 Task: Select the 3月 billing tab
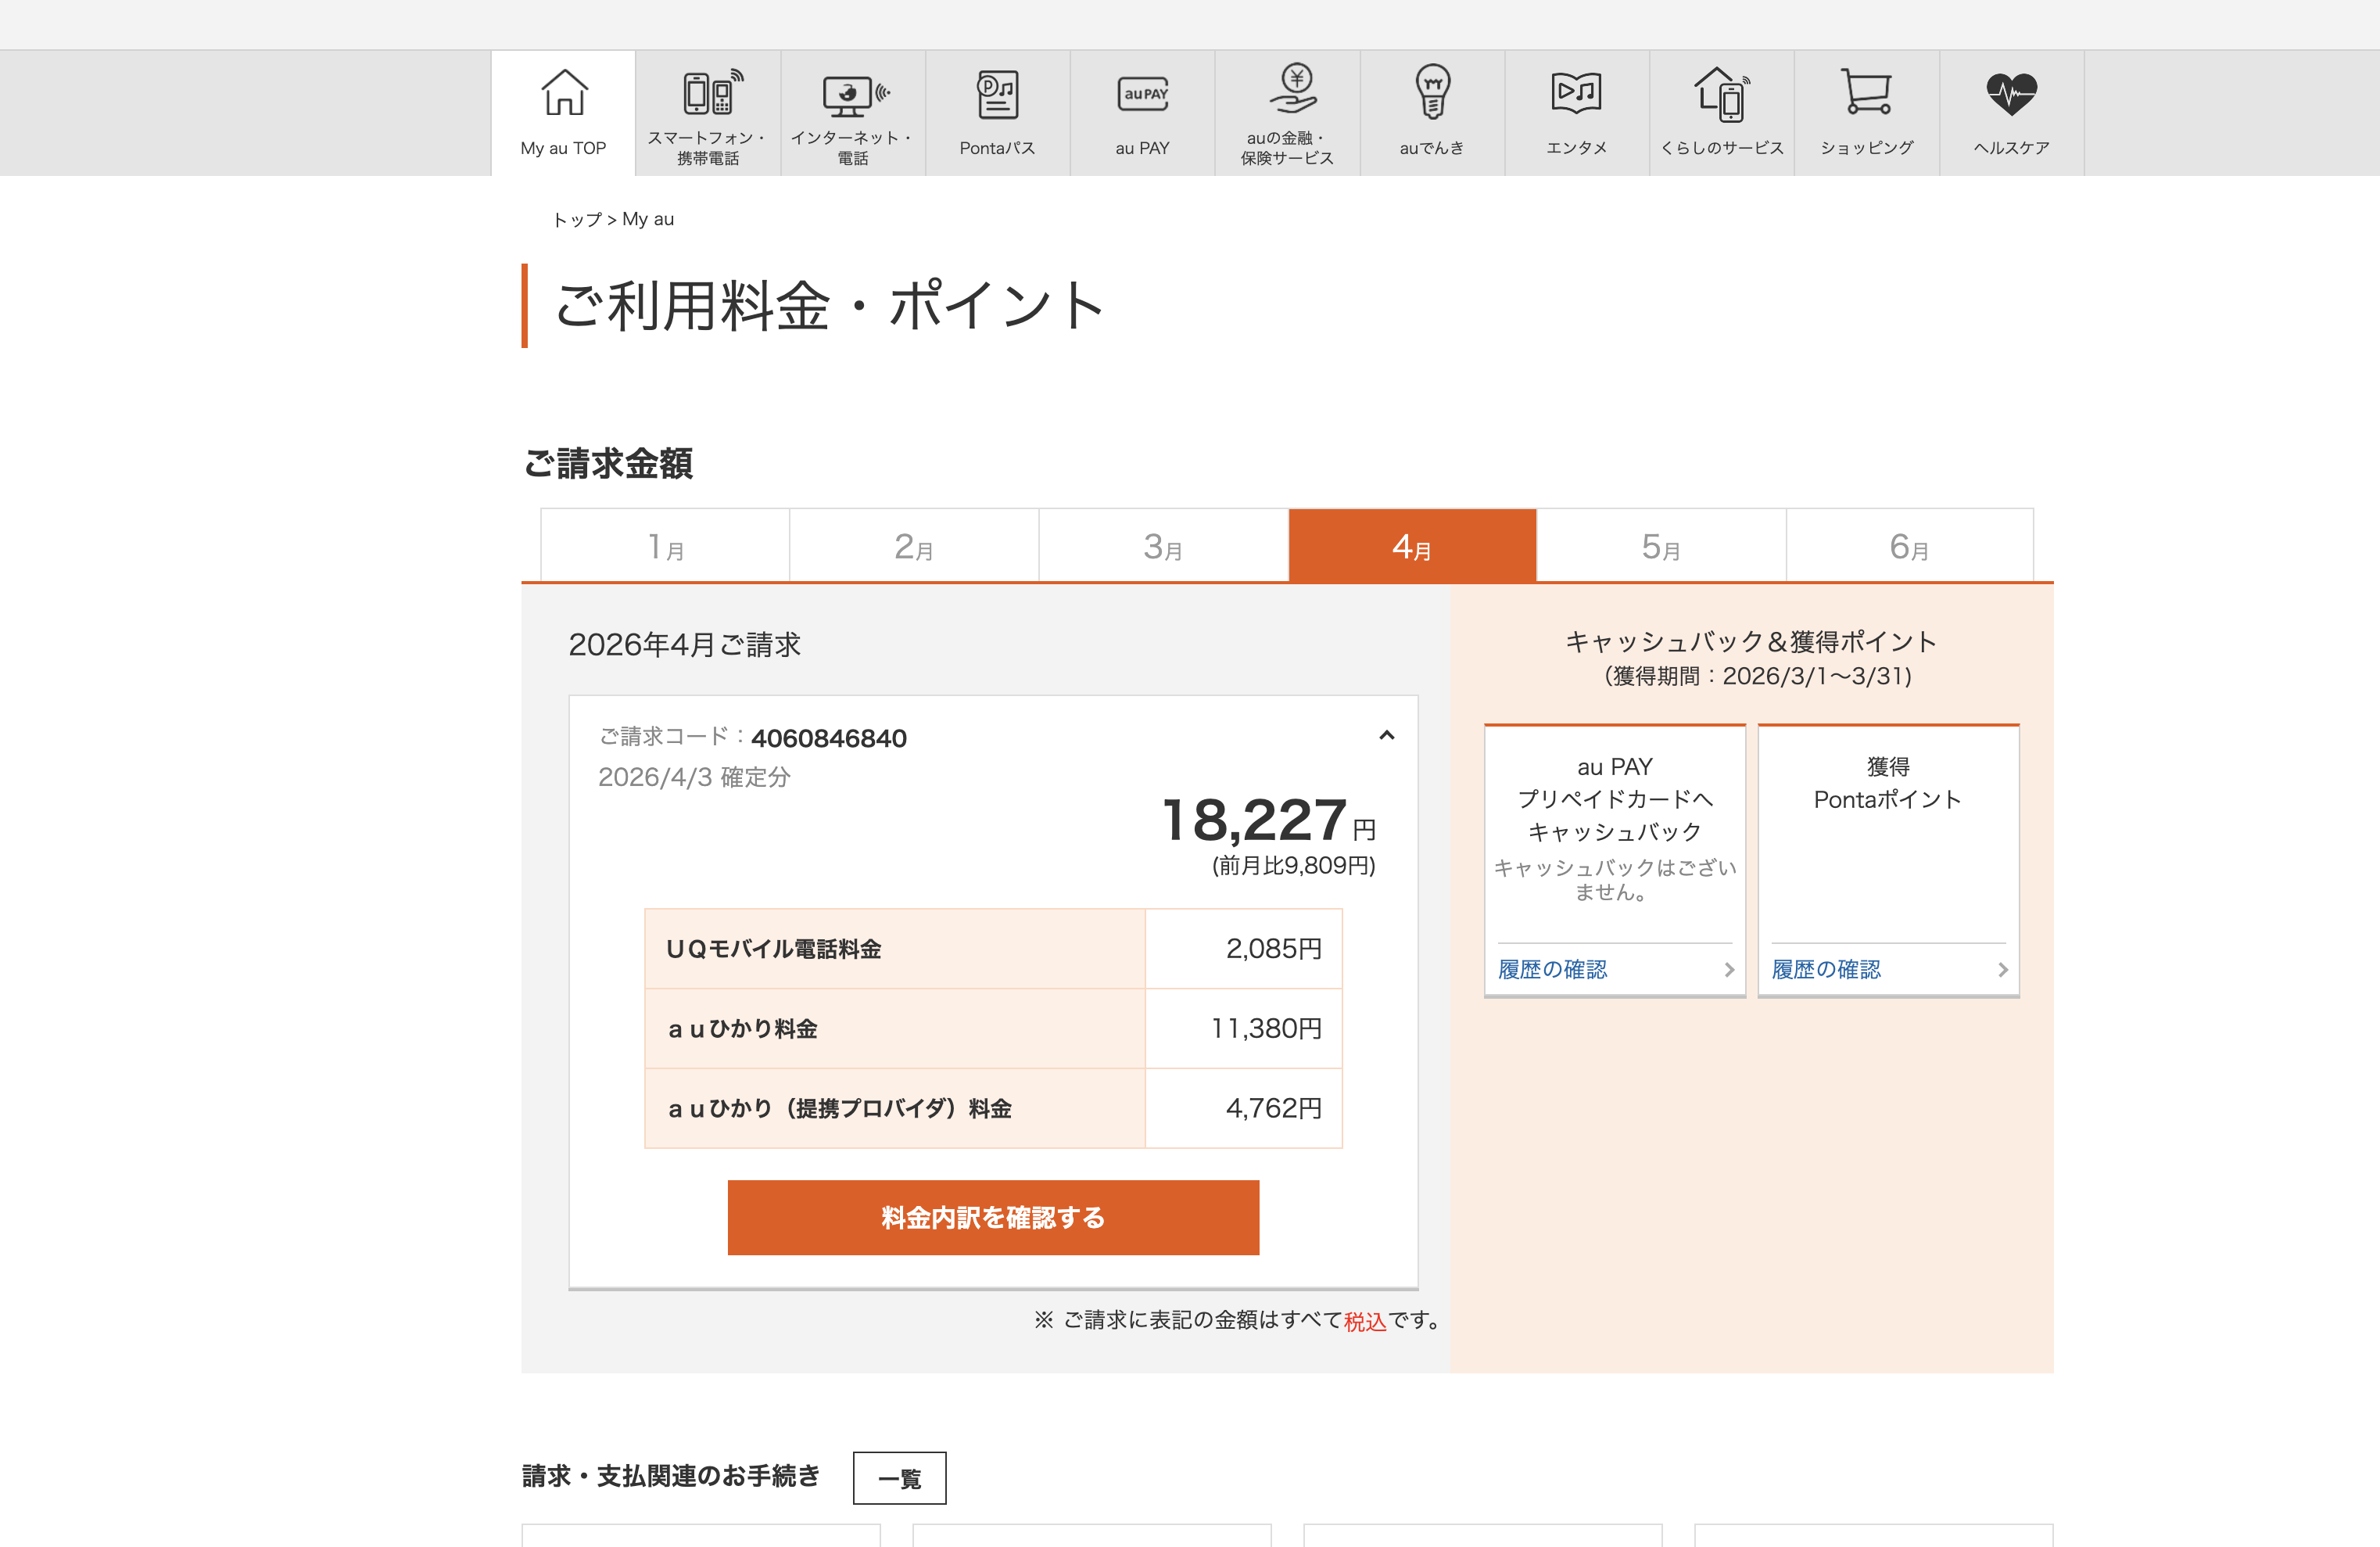(1163, 546)
